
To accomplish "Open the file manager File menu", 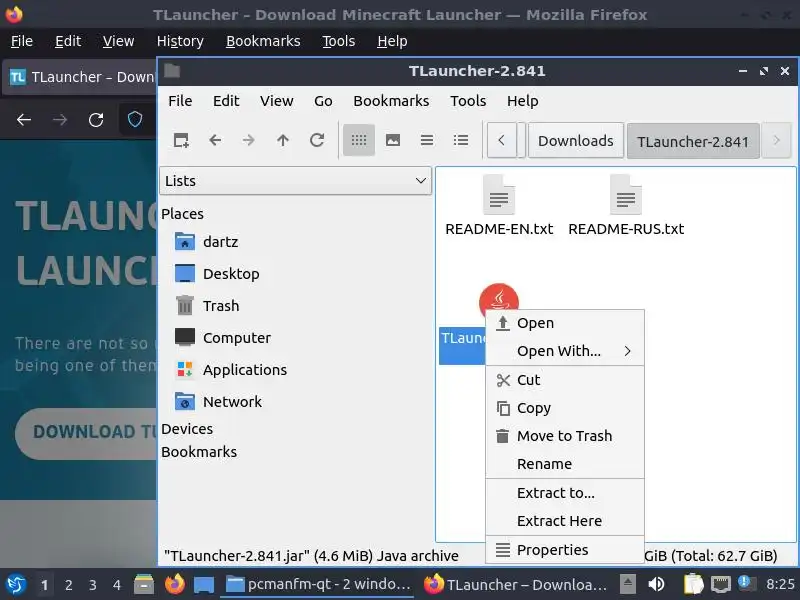I will [x=180, y=101].
